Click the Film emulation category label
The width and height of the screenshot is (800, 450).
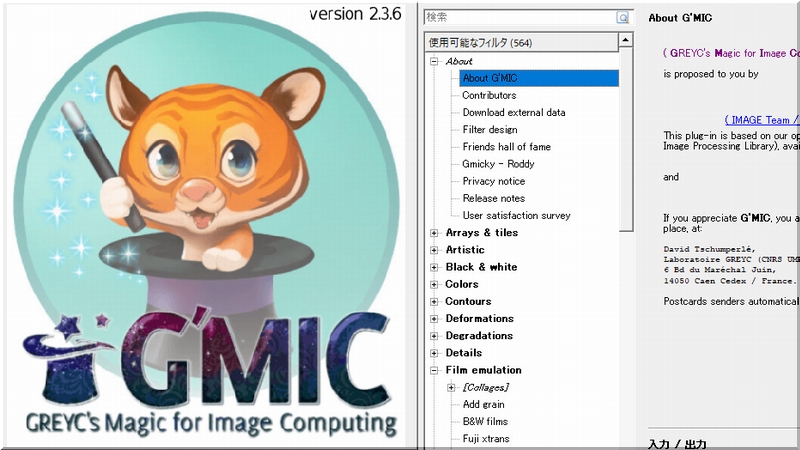484,370
